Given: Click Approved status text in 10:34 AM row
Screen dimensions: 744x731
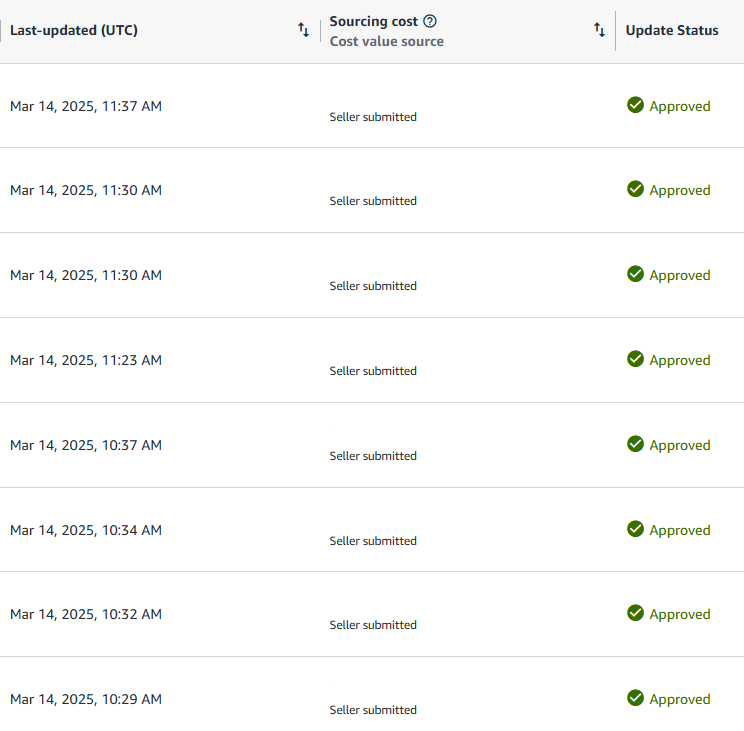Looking at the screenshot, I should [680, 530].
